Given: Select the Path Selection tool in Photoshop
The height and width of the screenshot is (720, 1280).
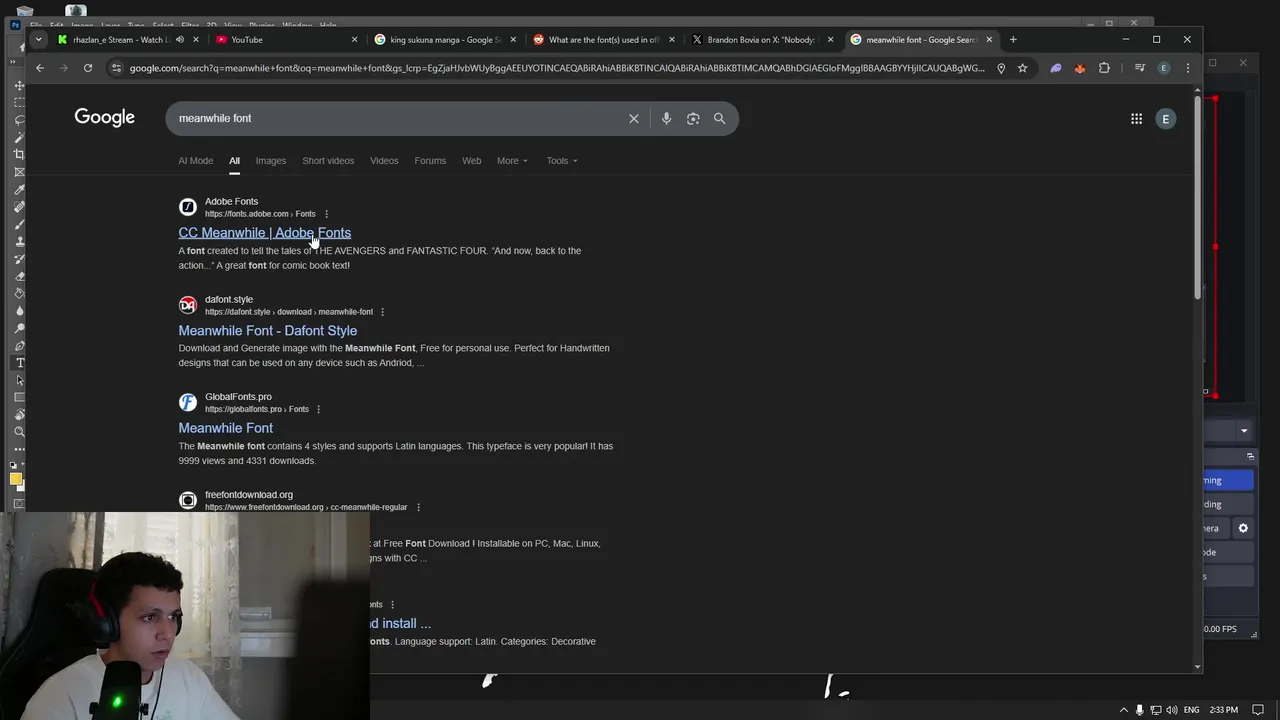Looking at the screenshot, I should click(x=19, y=380).
